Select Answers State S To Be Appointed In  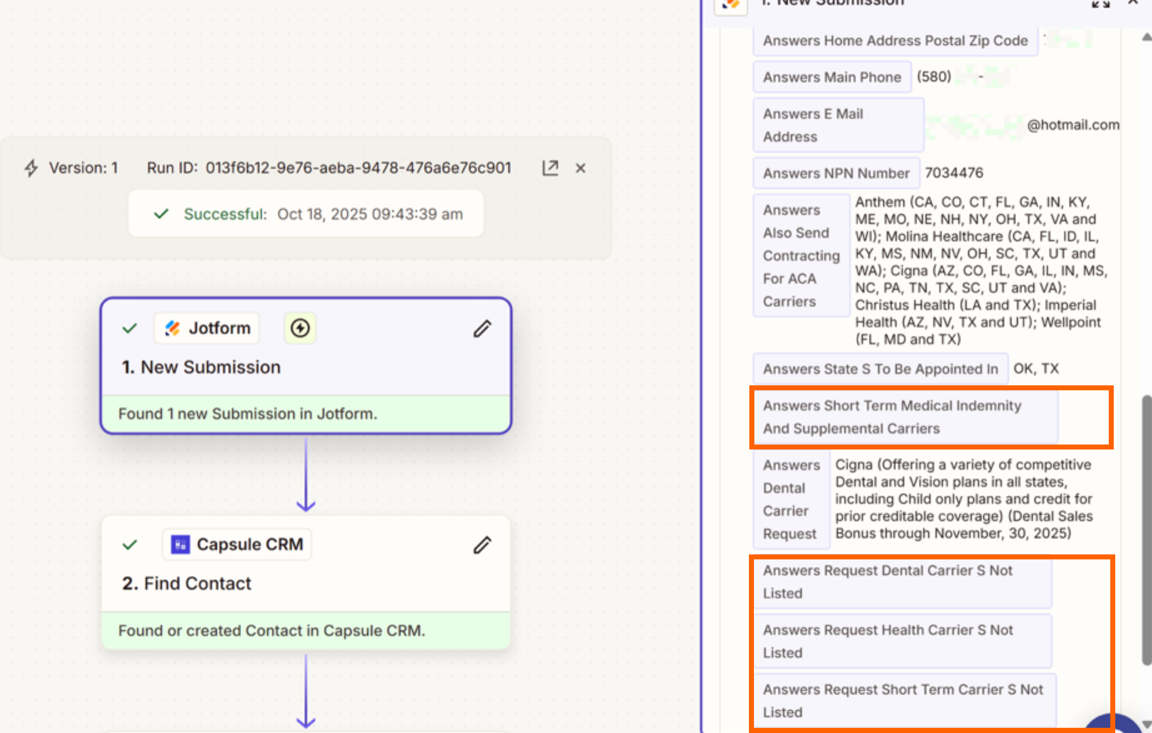click(x=880, y=369)
